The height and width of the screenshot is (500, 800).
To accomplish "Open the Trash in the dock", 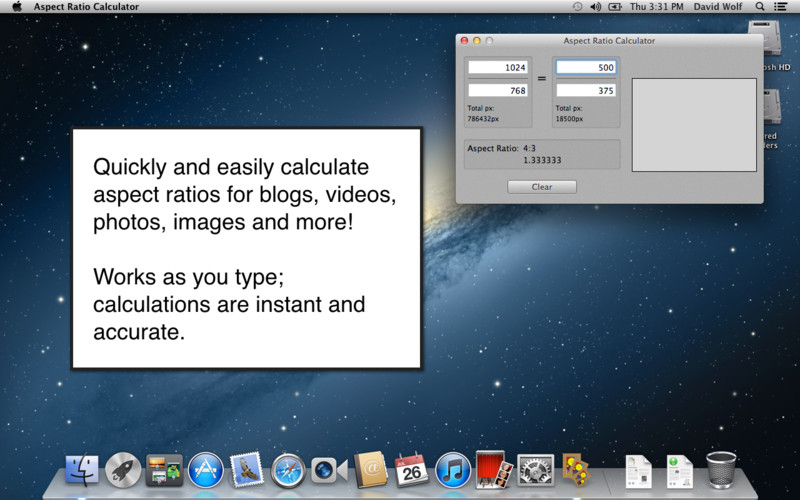I will (x=721, y=470).
